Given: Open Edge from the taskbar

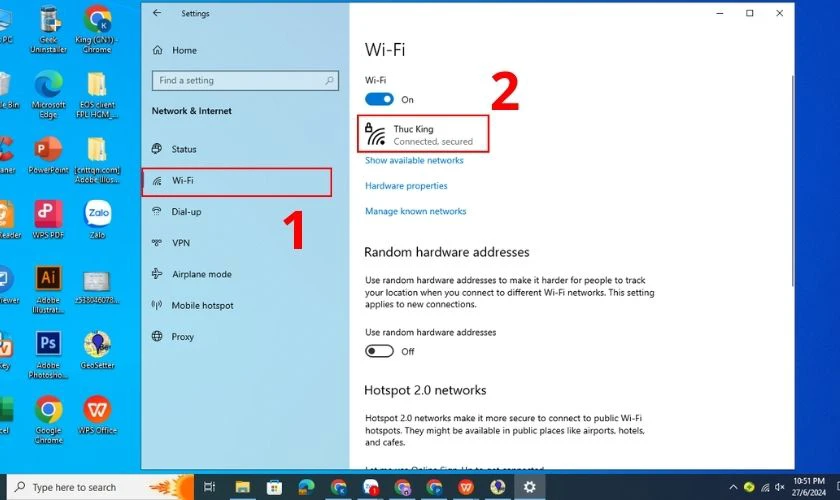Looking at the screenshot, I should click(x=306, y=487).
